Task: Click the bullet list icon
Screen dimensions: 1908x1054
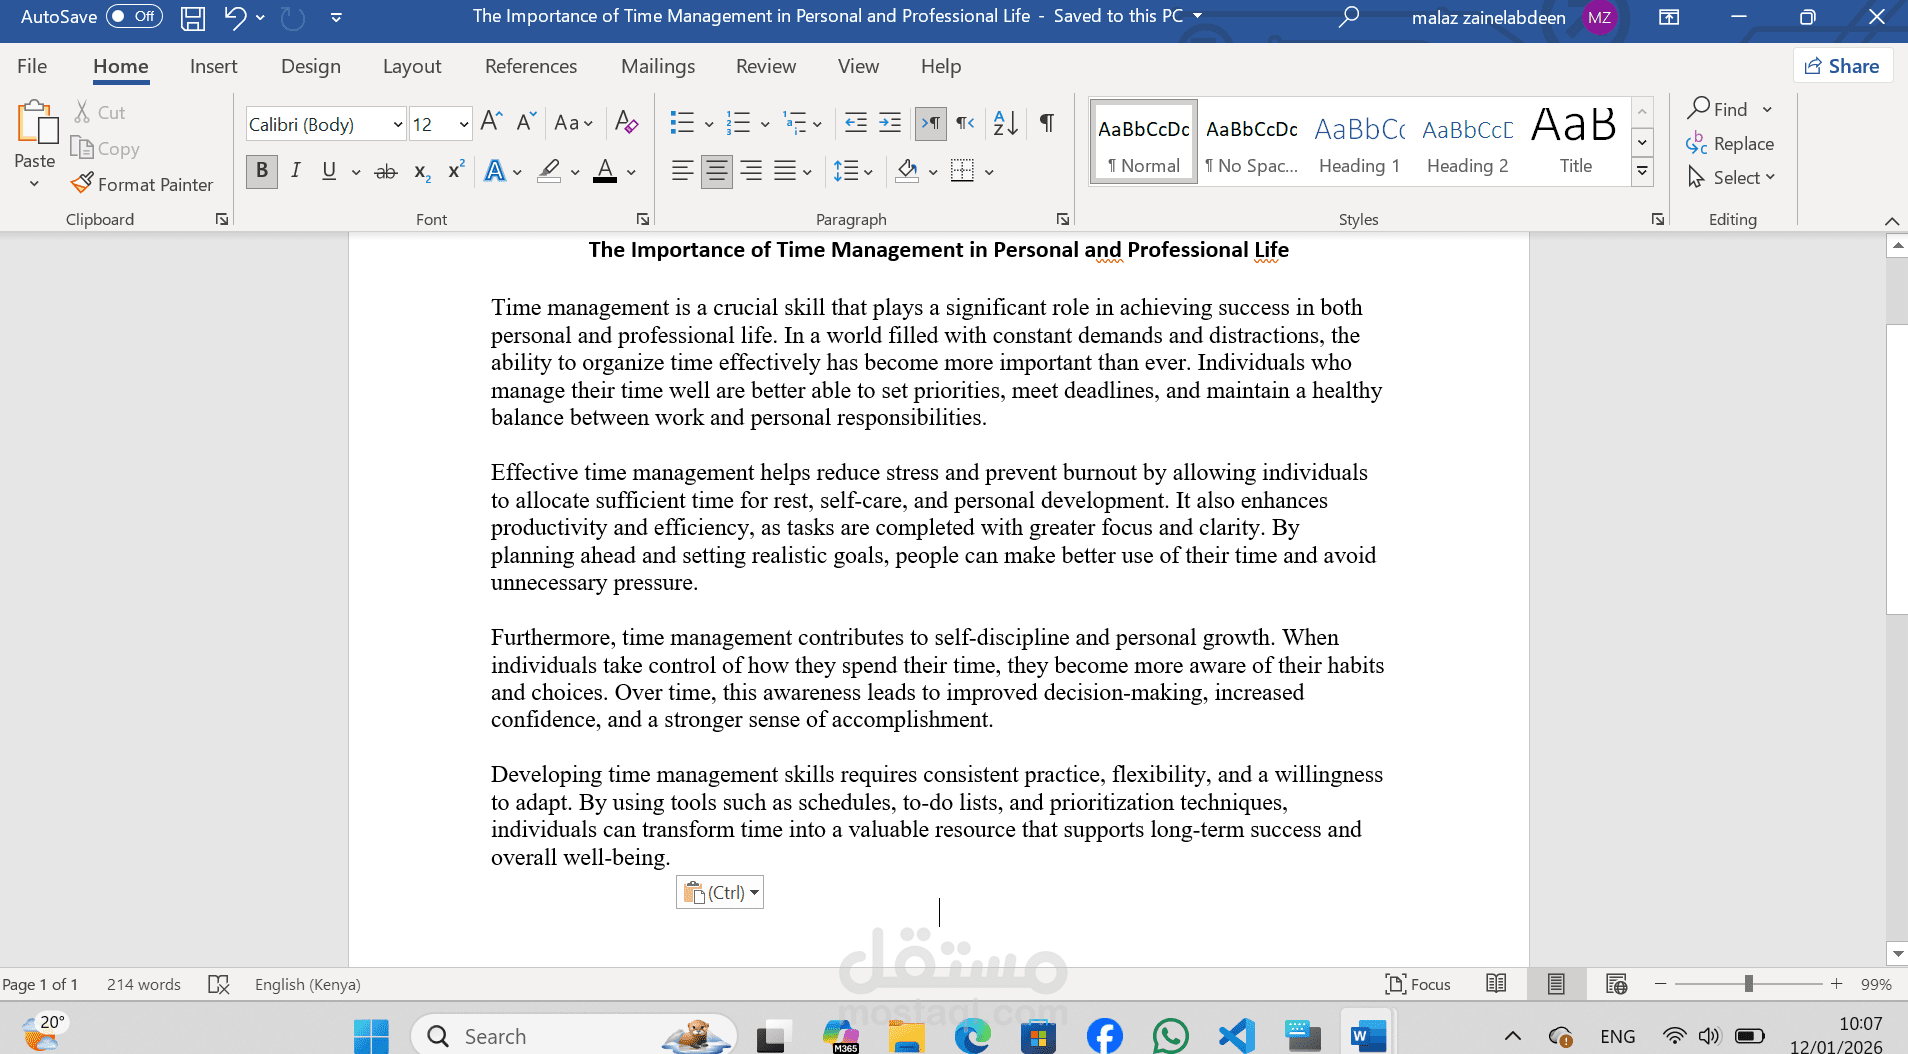Action: click(682, 123)
